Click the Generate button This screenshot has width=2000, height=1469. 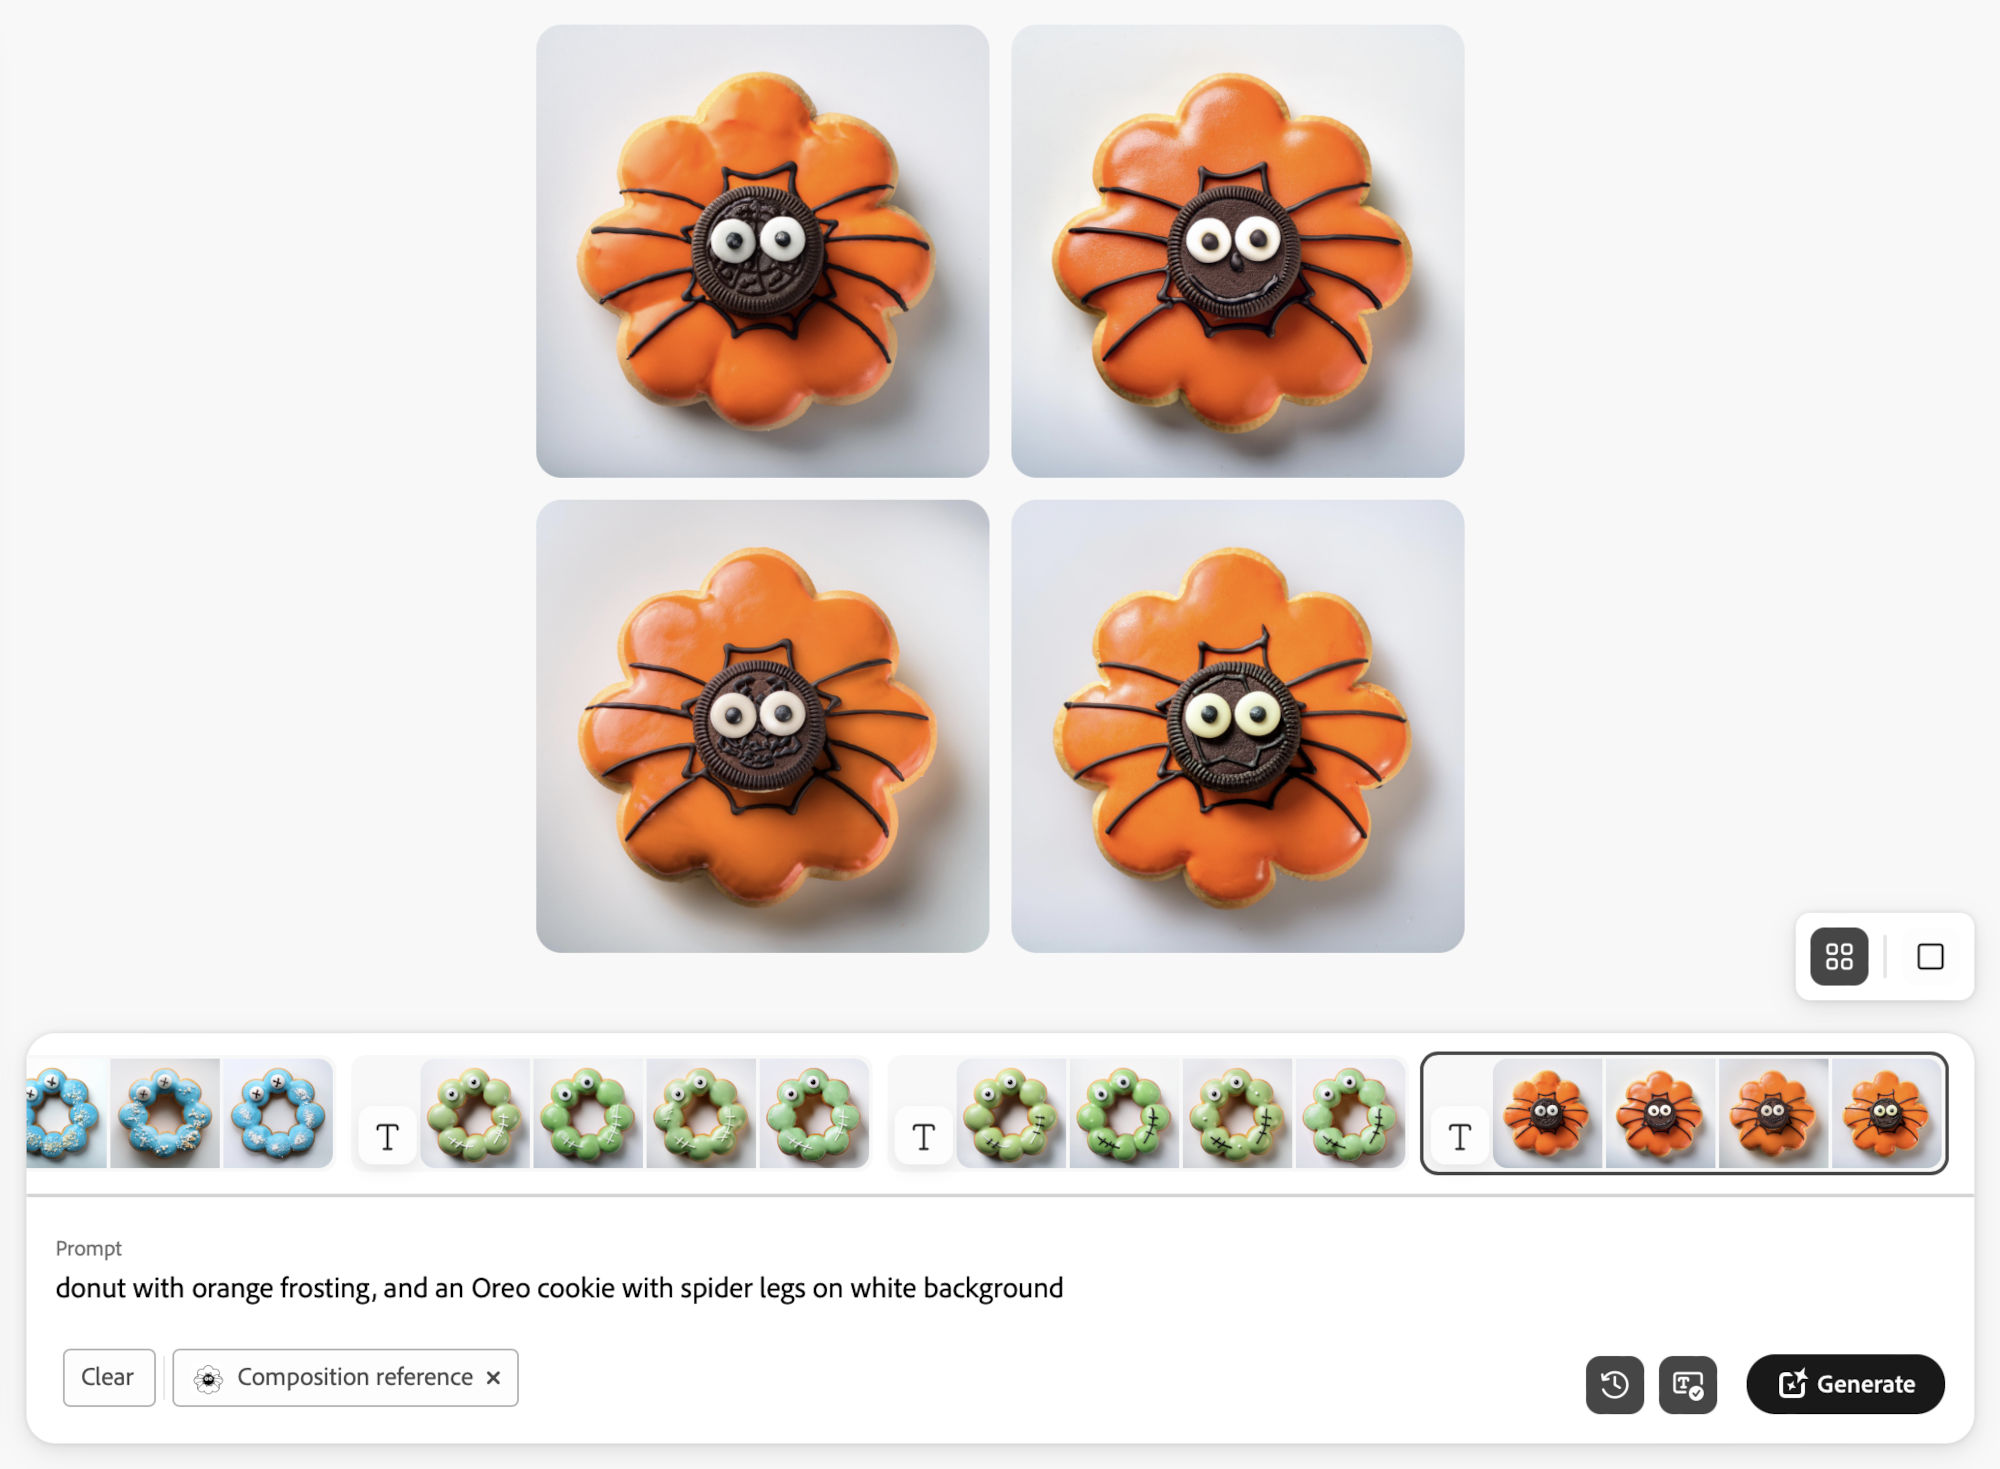1845,1384
